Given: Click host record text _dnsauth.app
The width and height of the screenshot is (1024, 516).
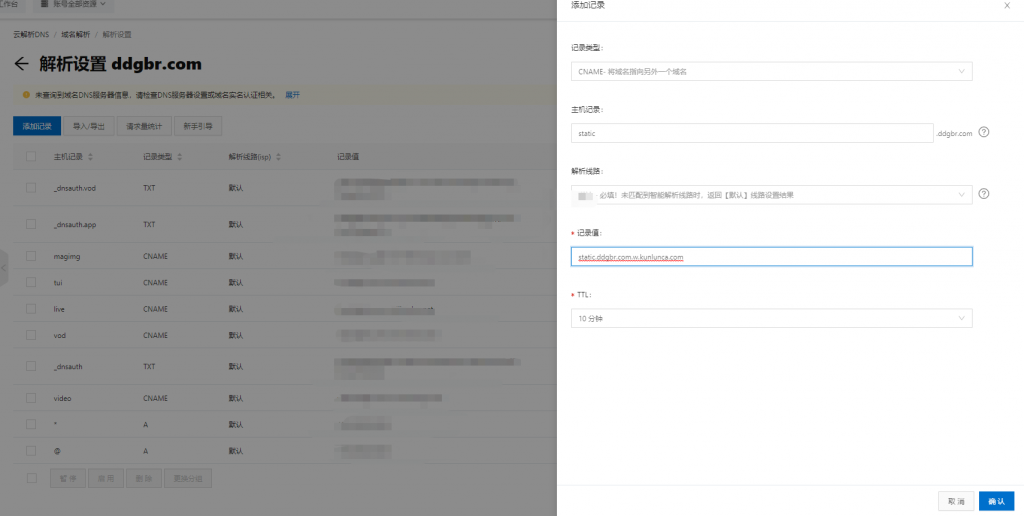Looking at the screenshot, I should click(x=75, y=225).
